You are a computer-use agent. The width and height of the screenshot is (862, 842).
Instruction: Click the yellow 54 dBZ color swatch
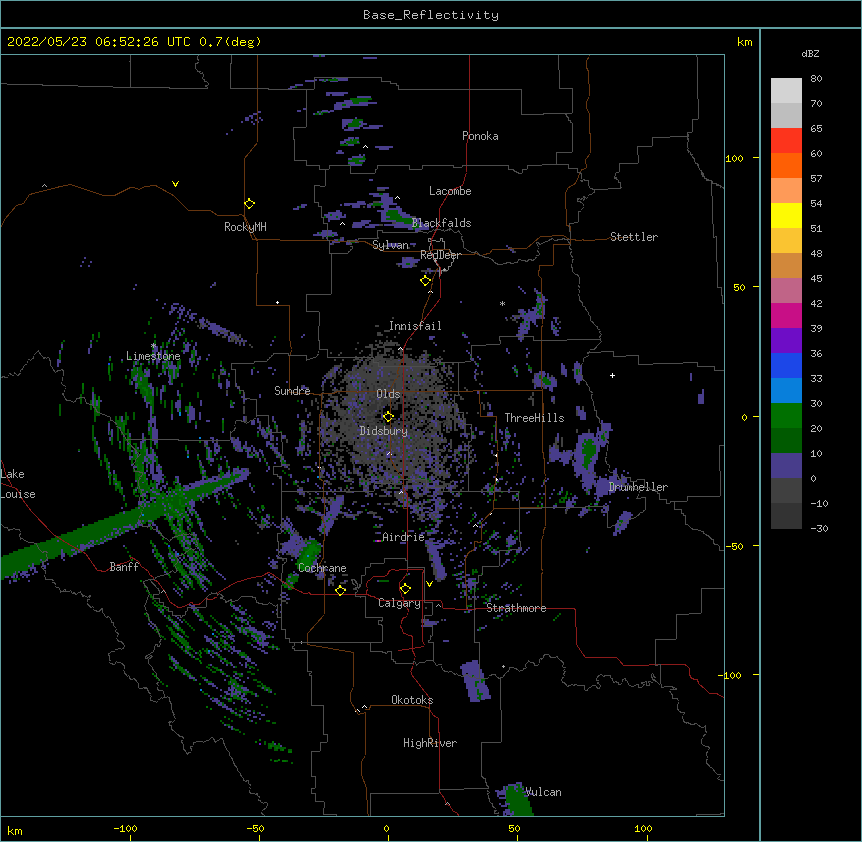tap(786, 215)
